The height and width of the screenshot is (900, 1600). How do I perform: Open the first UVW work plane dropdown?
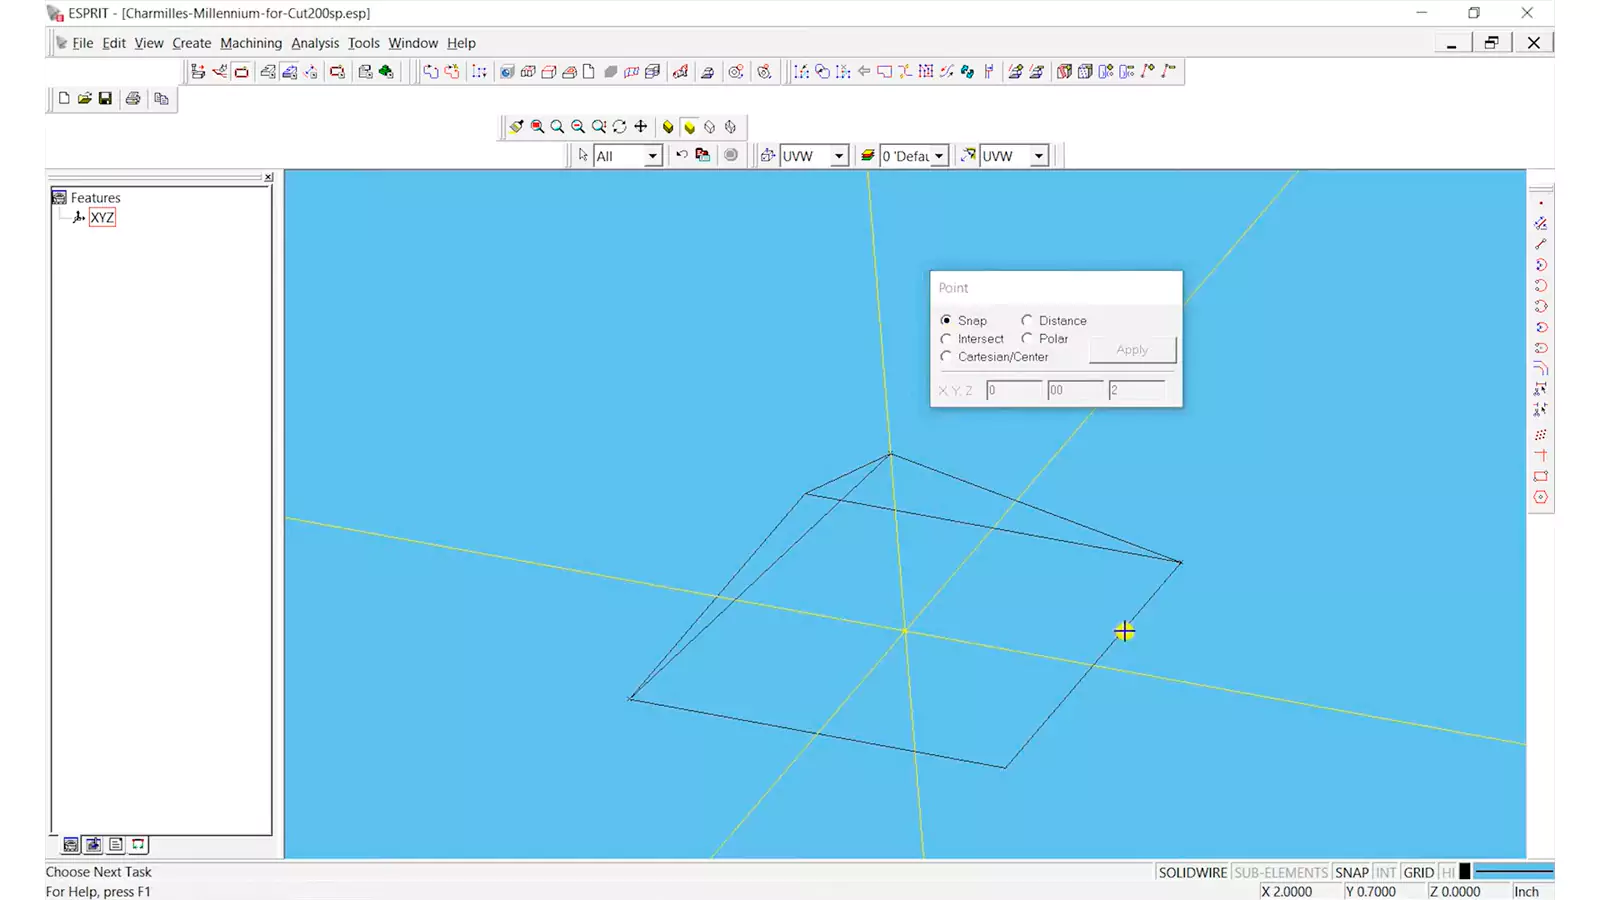tap(839, 156)
